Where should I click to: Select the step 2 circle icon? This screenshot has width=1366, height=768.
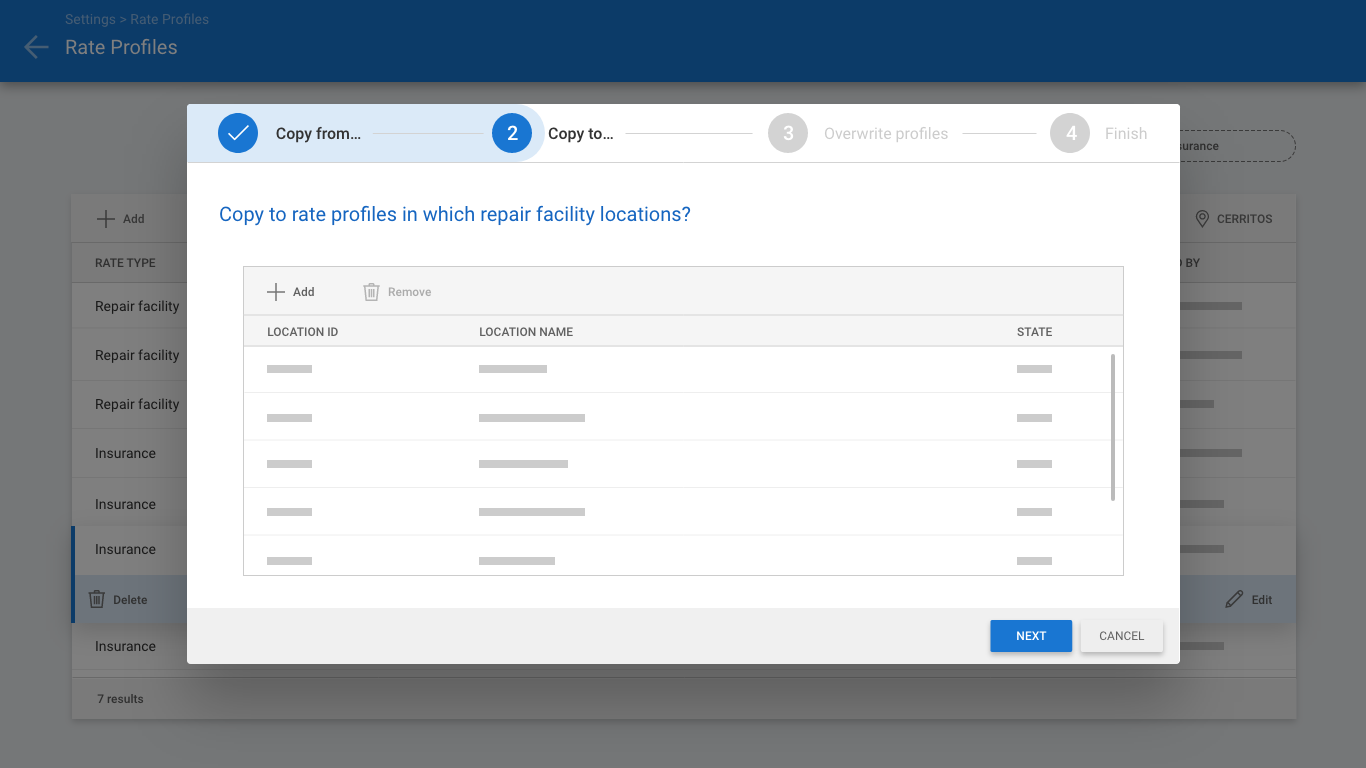[x=512, y=133]
